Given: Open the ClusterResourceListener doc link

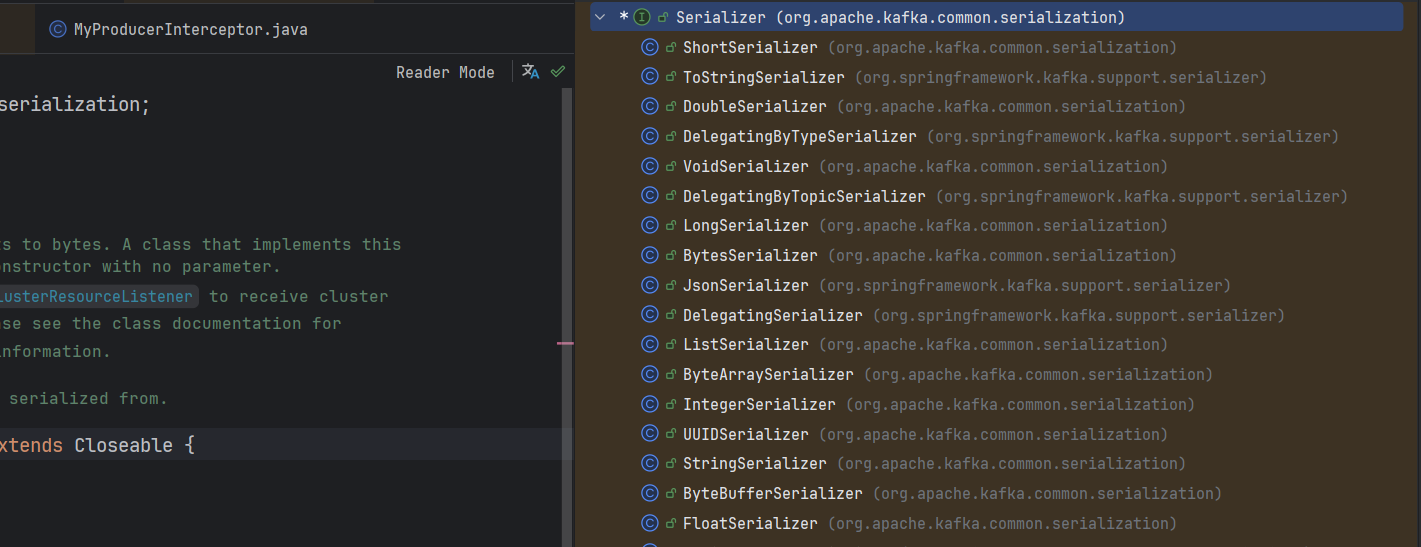Looking at the screenshot, I should click(97, 296).
